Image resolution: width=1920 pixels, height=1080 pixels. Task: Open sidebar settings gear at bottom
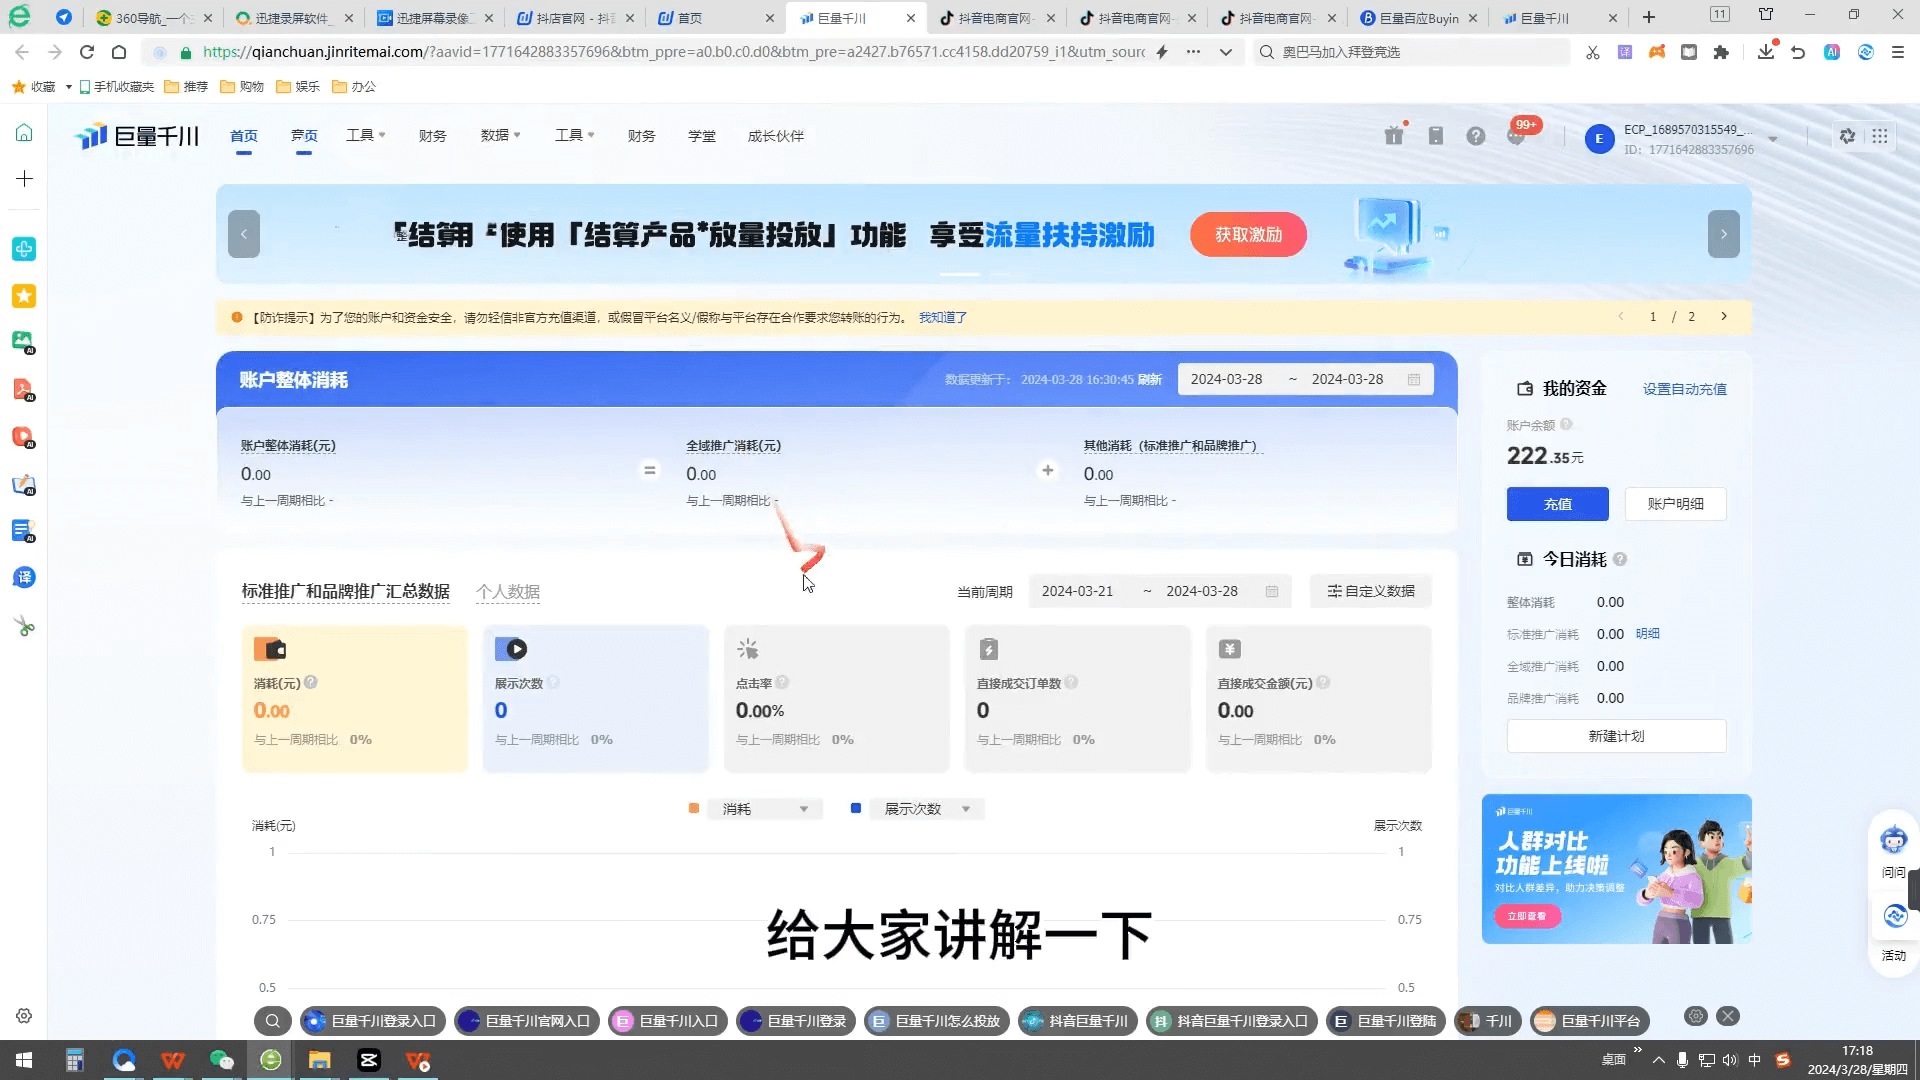pos(24,1016)
